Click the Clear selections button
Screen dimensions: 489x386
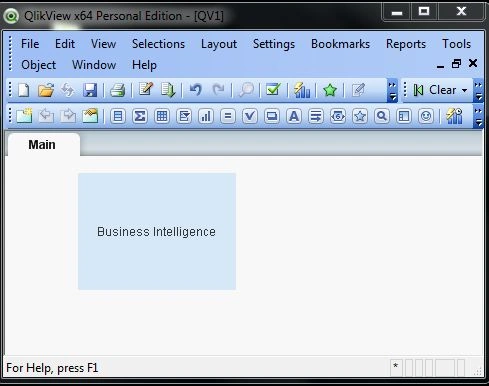click(434, 90)
